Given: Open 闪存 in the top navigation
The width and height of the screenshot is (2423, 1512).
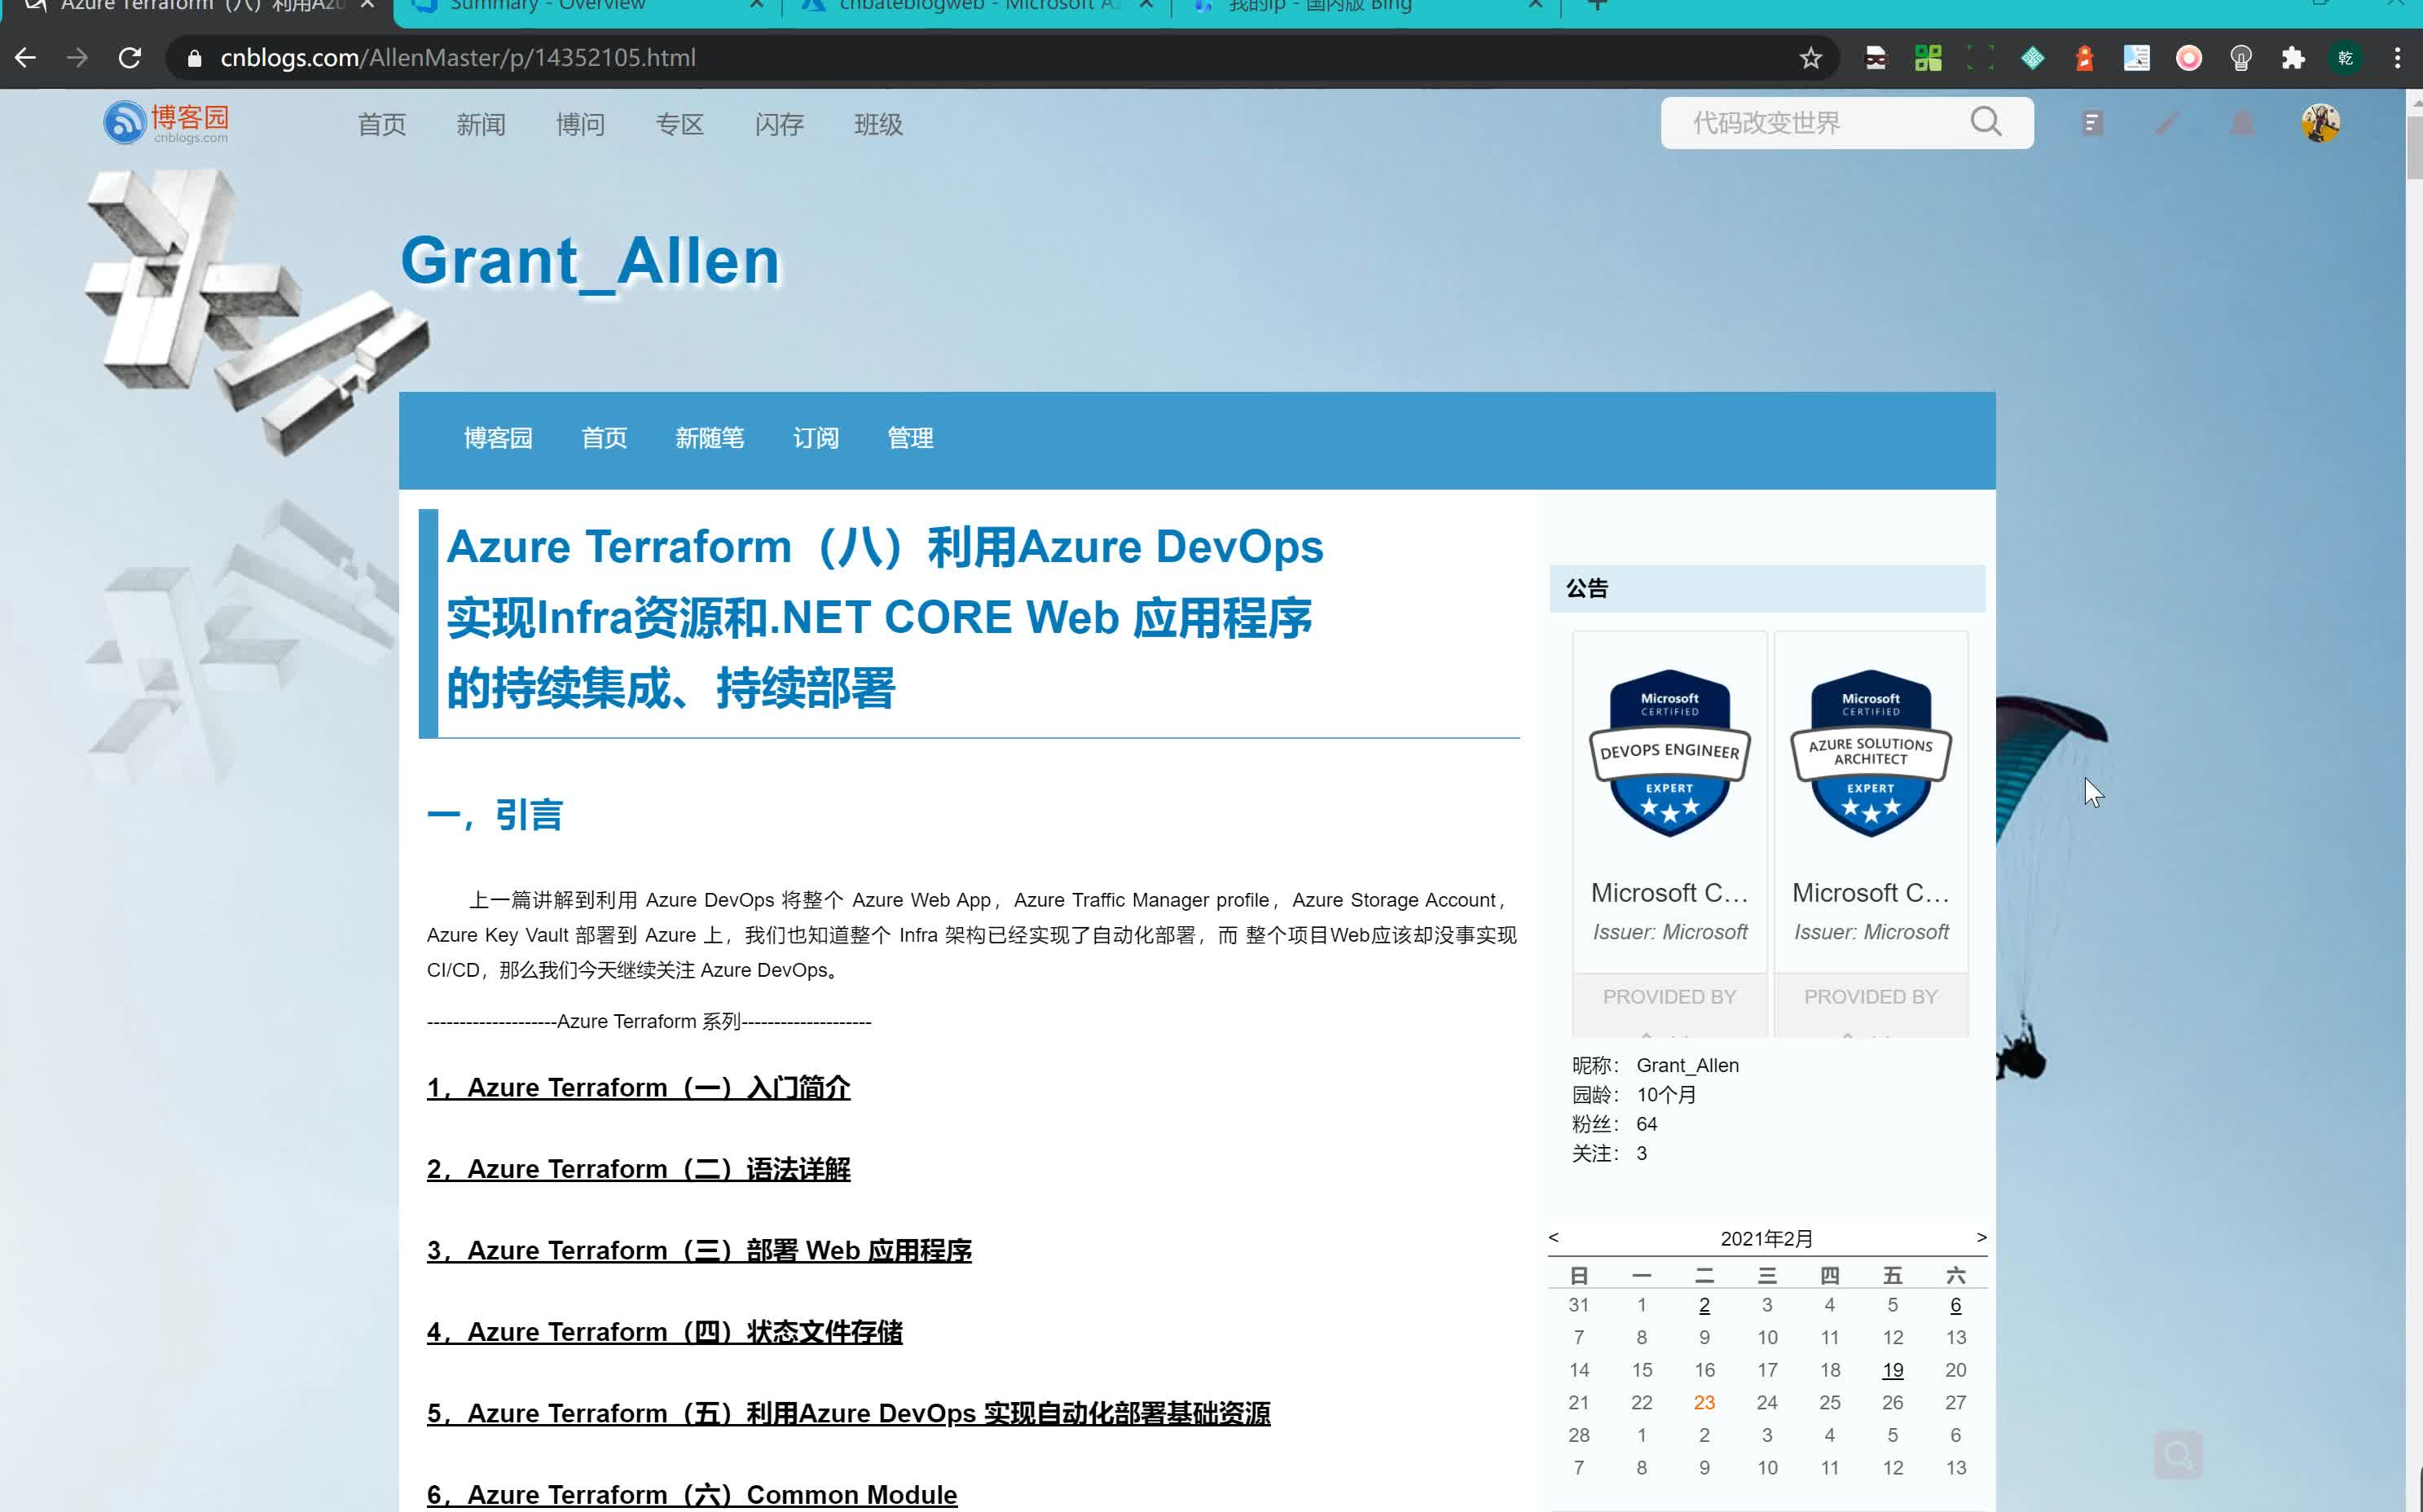Looking at the screenshot, I should [x=779, y=124].
